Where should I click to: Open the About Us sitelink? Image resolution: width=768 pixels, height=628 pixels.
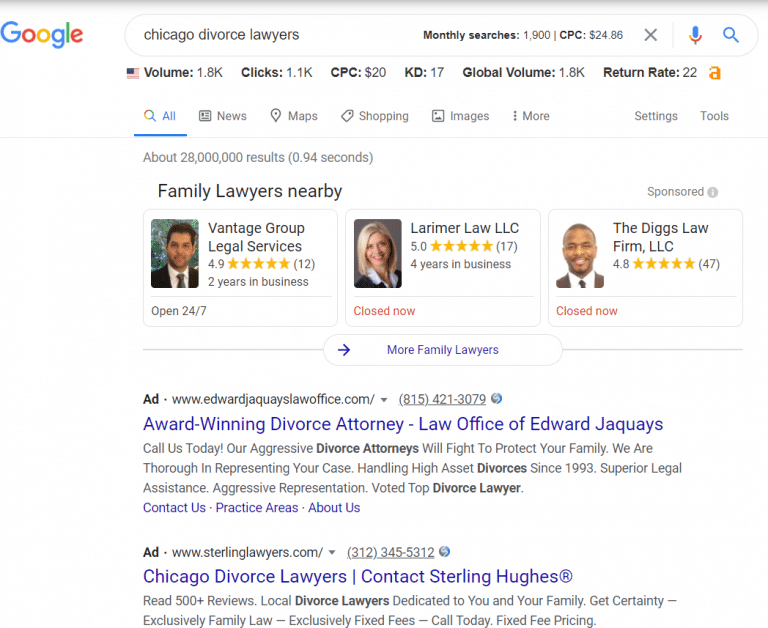click(334, 508)
